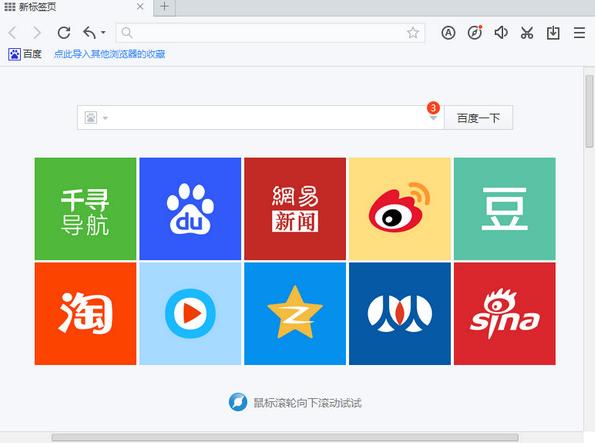Click the undo closed tab arrow icon
Image resolution: width=597 pixels, height=443 pixels.
click(x=89, y=33)
